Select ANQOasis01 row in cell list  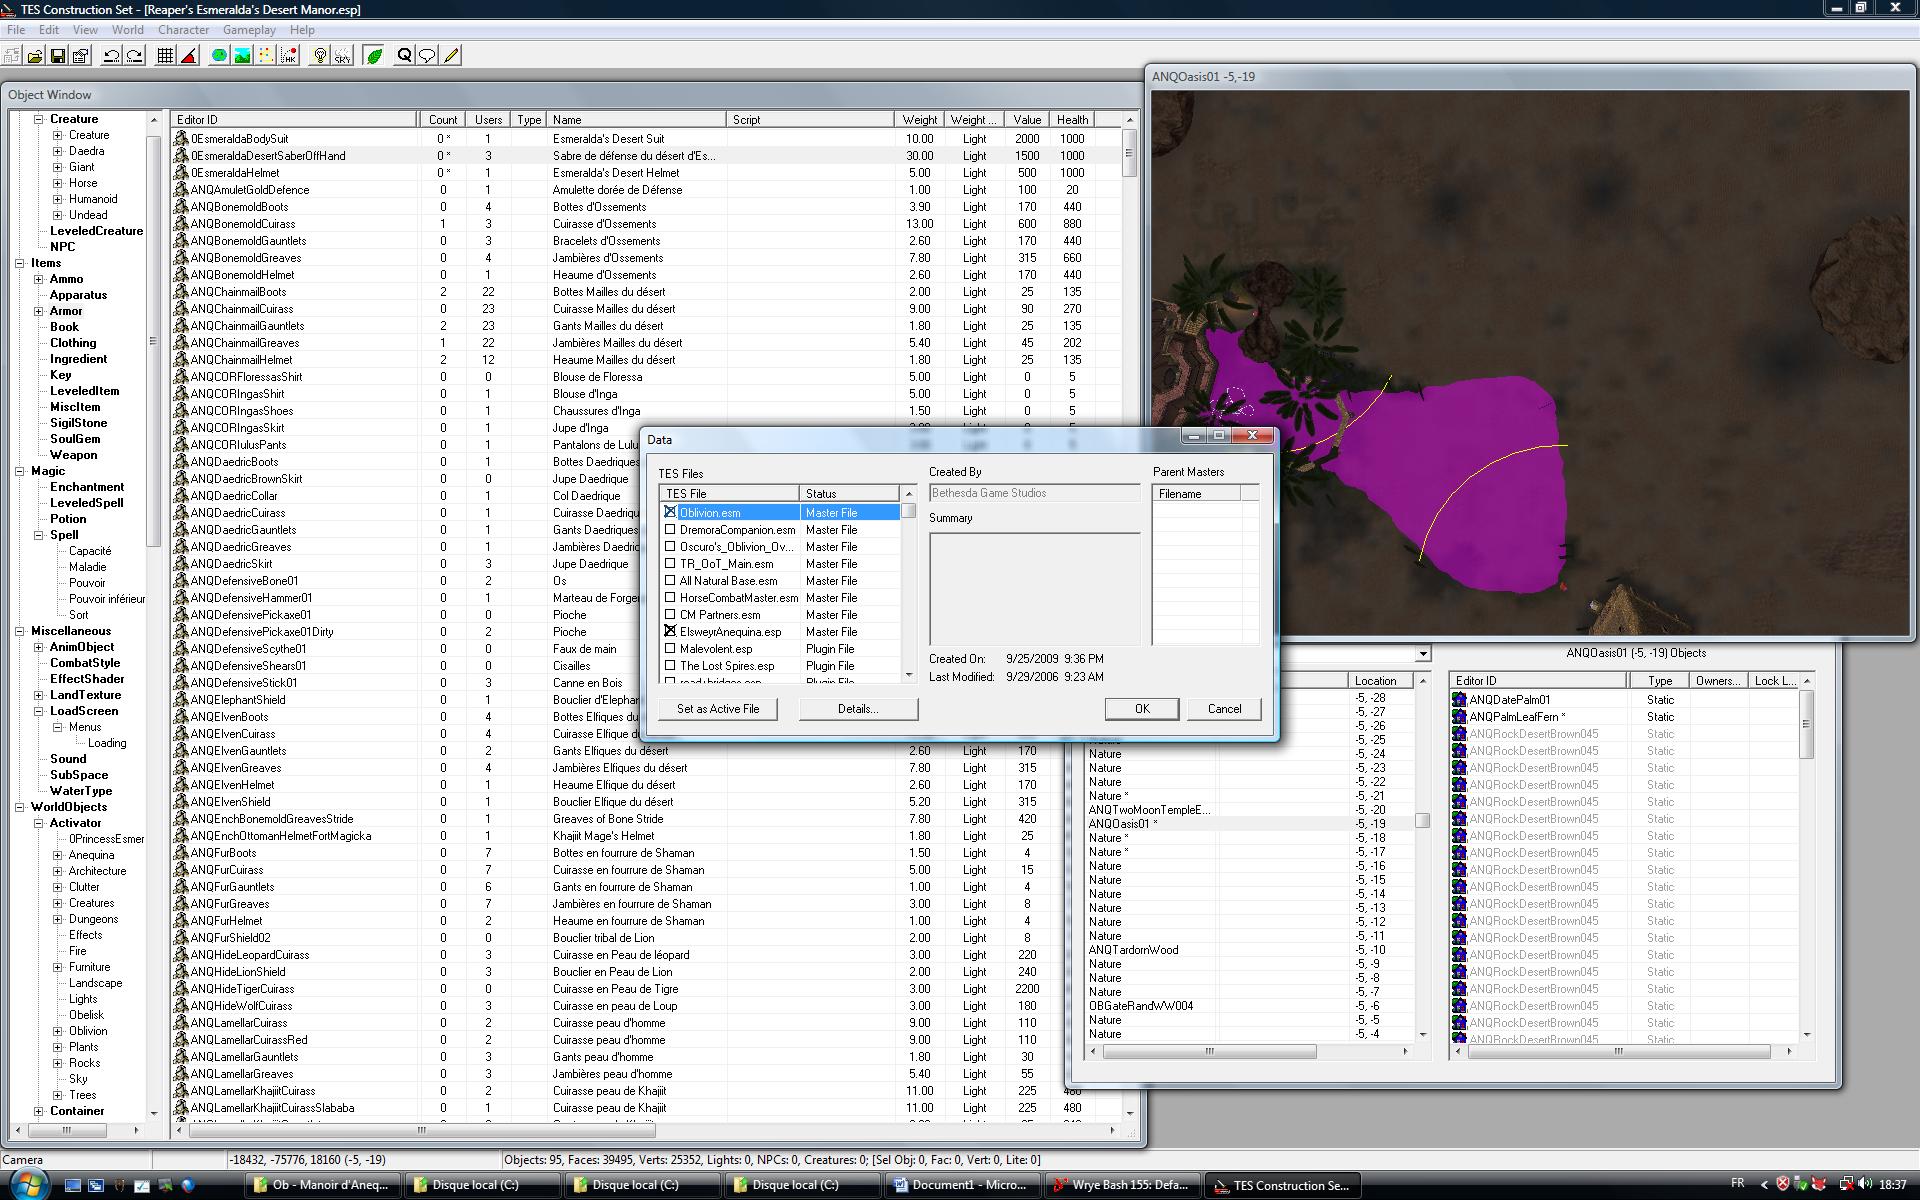pyautogui.click(x=1250, y=824)
